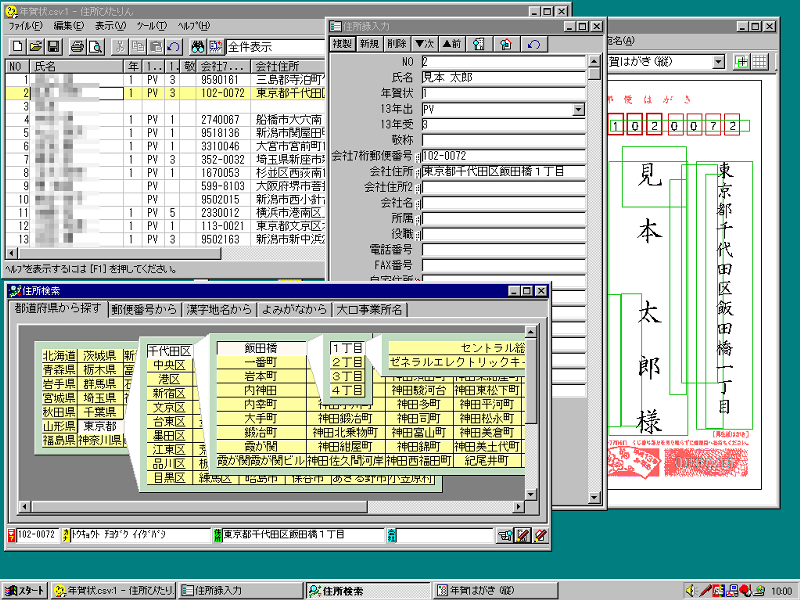Viewport: 800px width, 600px height.
Task: Open the ファイル(F) menu
Action: click(26, 26)
